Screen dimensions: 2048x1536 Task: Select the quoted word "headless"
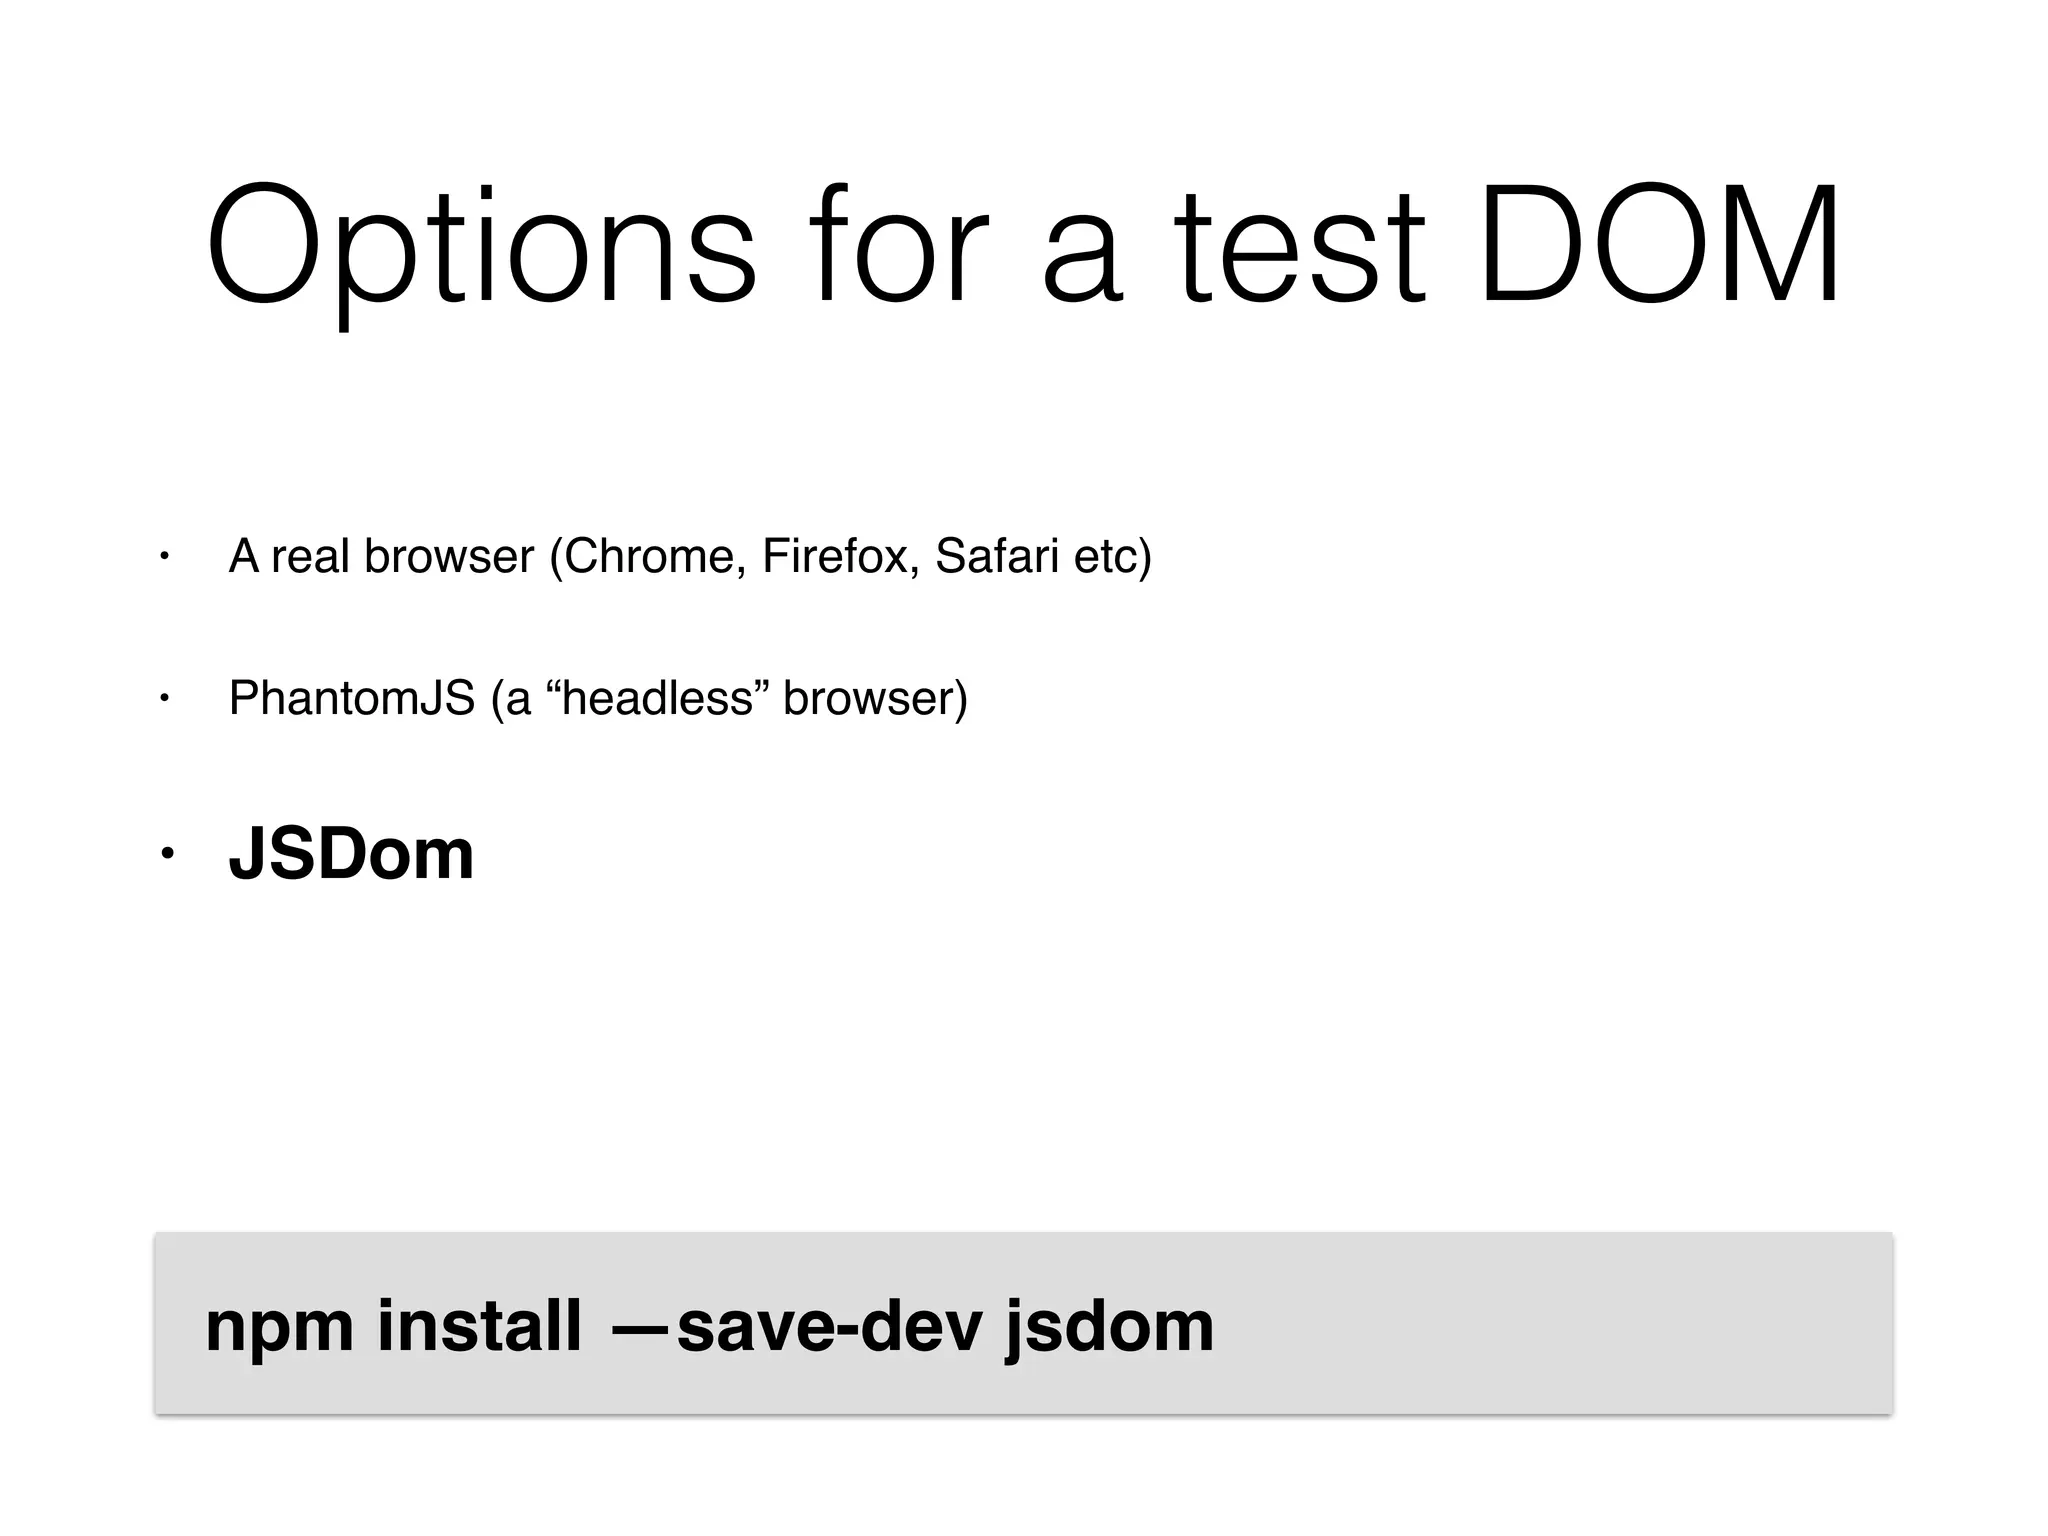click(657, 698)
